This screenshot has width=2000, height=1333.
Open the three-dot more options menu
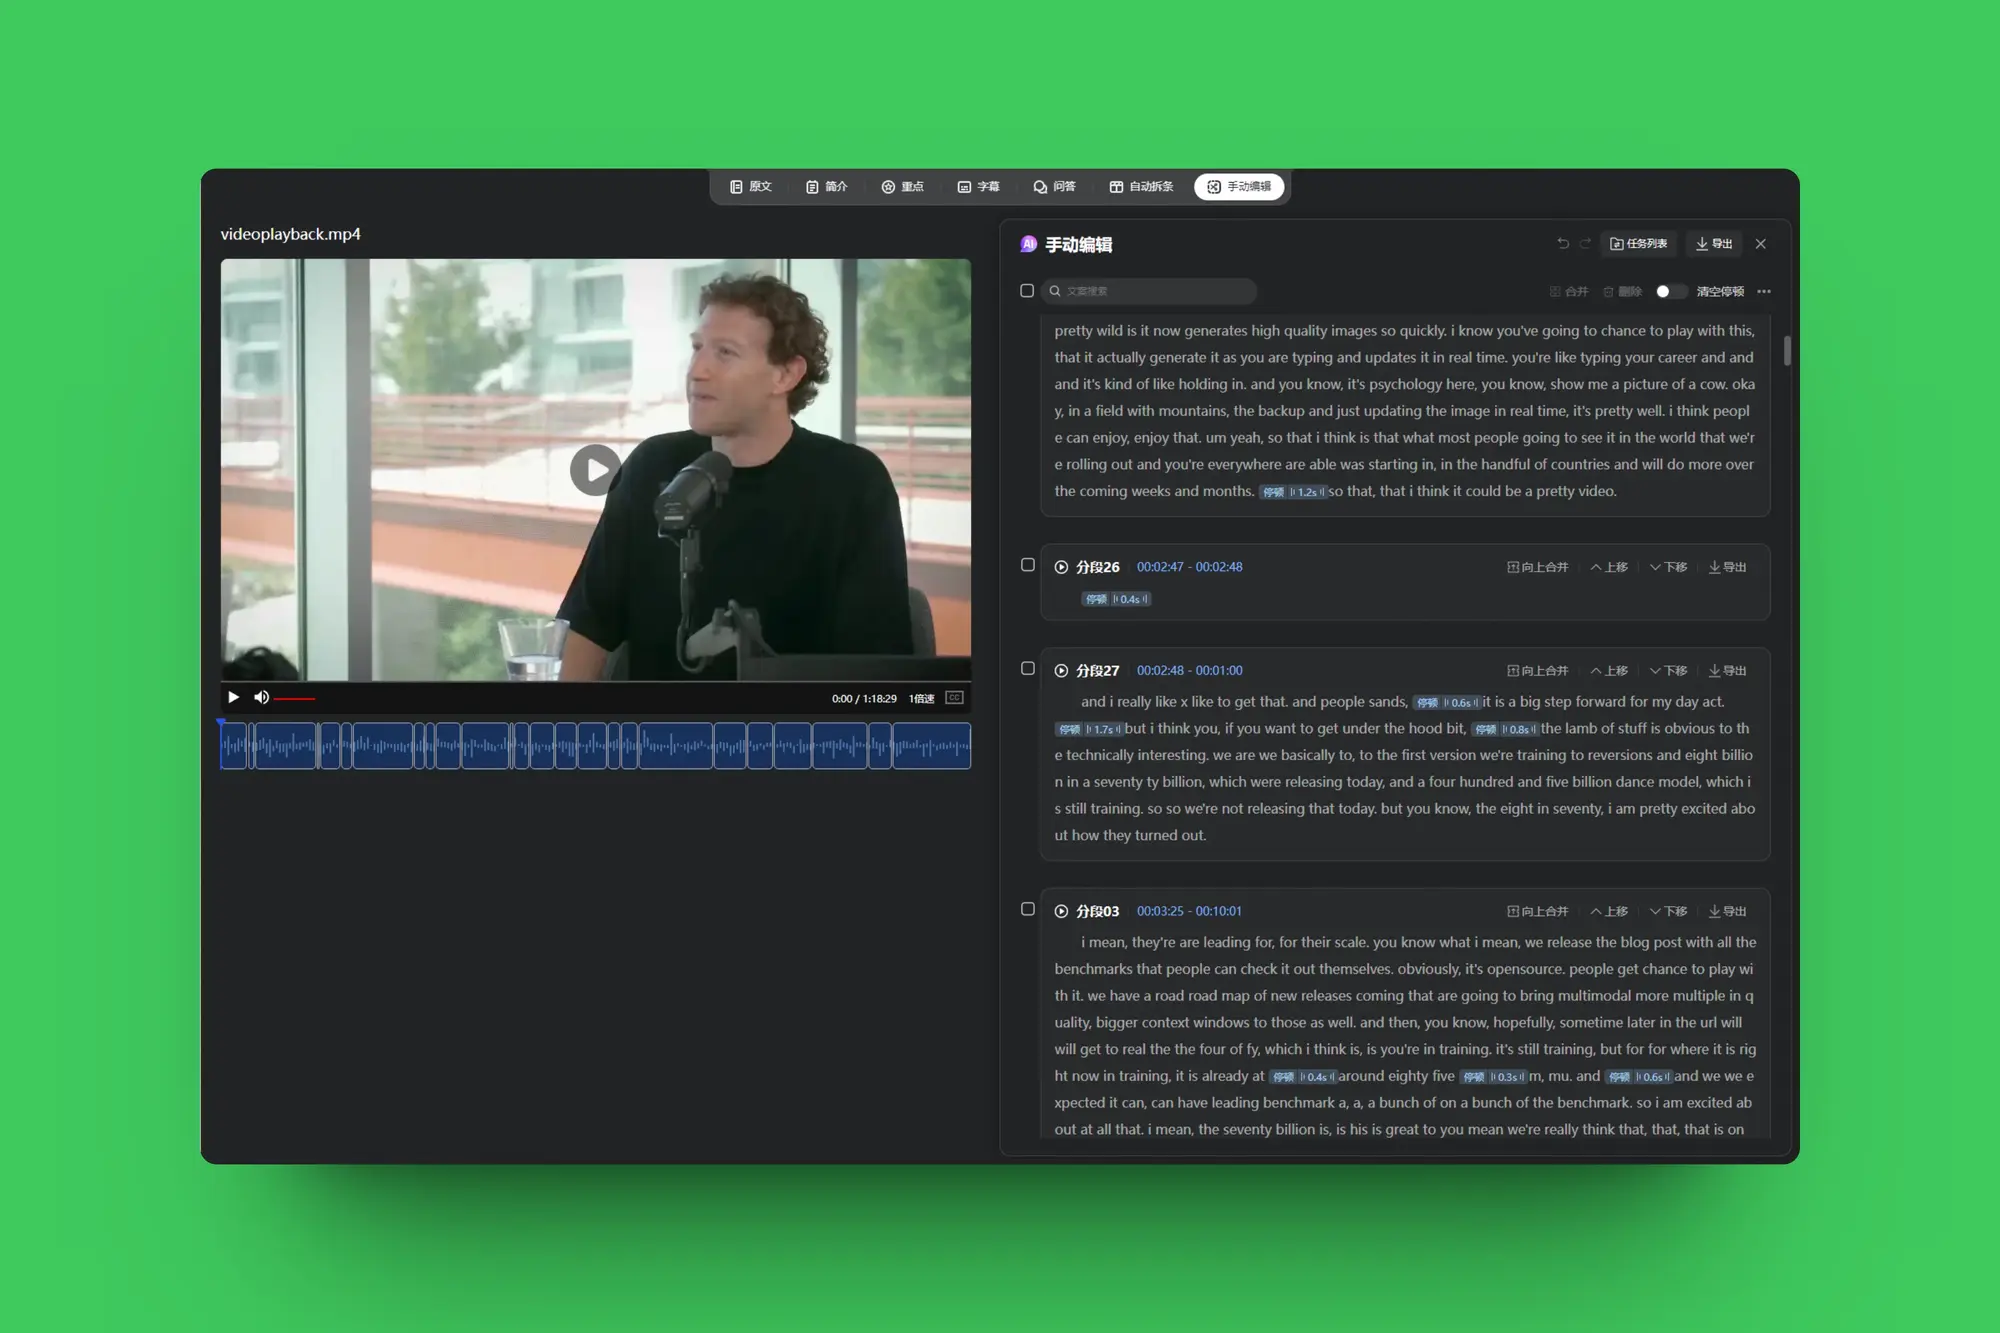[x=1764, y=291]
